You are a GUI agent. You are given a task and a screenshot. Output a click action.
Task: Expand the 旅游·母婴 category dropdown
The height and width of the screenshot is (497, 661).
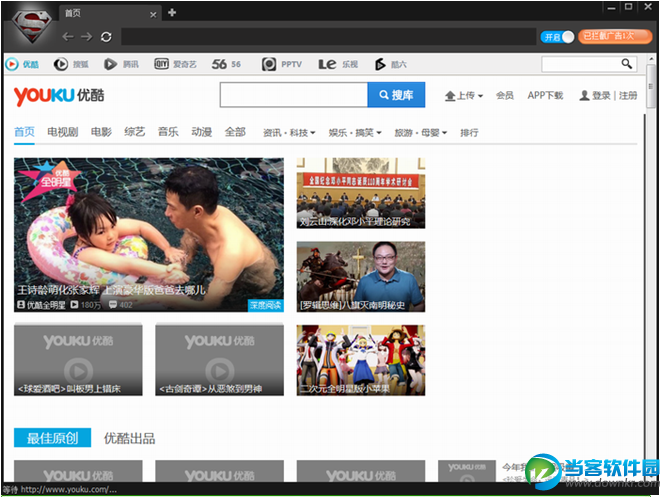(420, 132)
